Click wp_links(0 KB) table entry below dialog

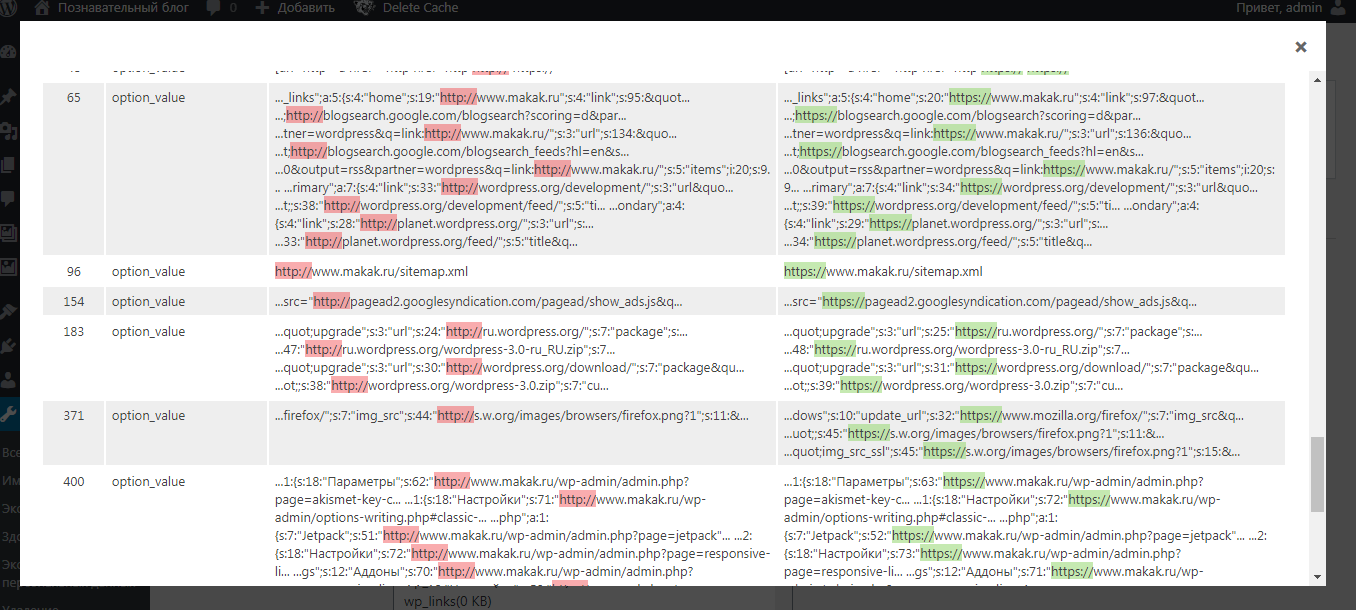pos(447,601)
